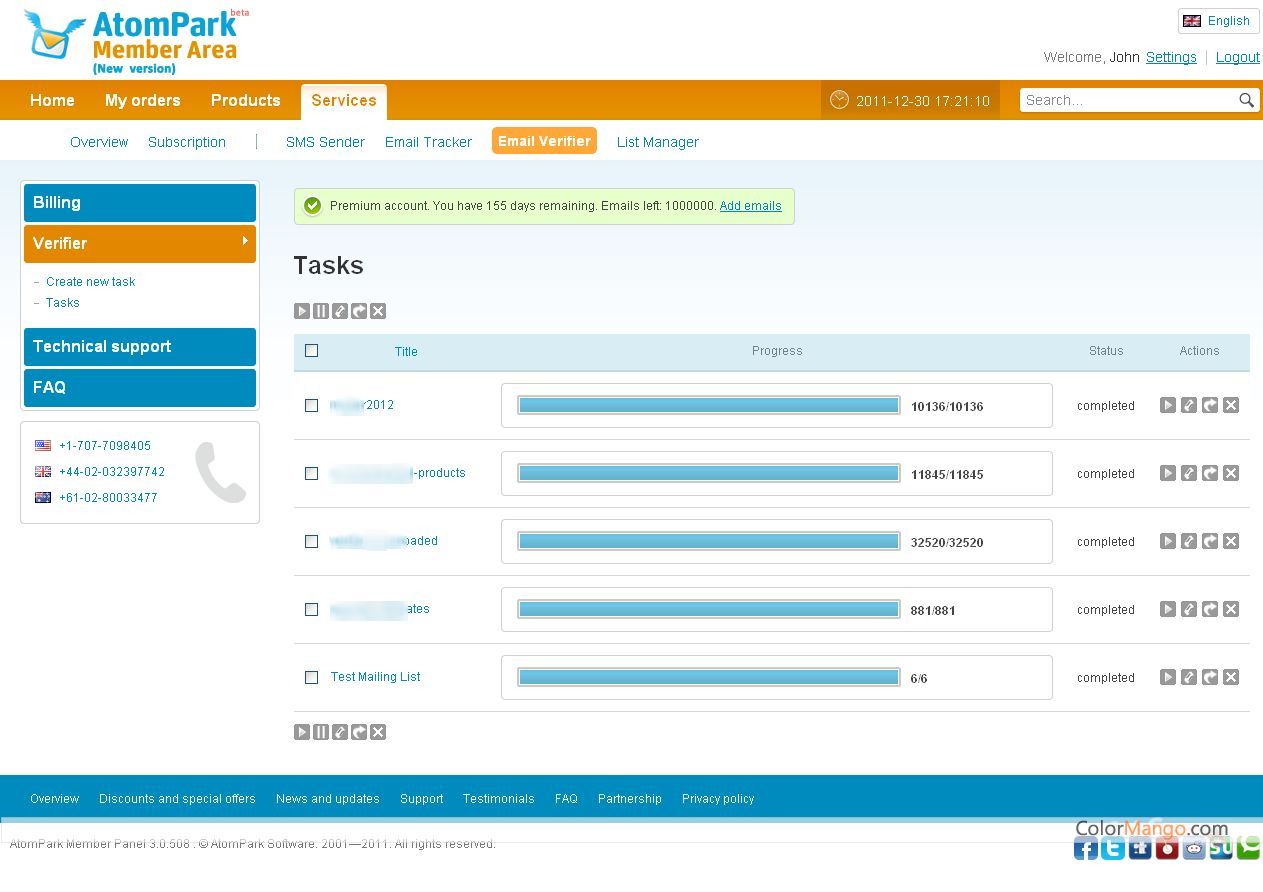Click the restart arrow icon in the 32520/32520 row
The width and height of the screenshot is (1263, 892).
[x=1210, y=541]
